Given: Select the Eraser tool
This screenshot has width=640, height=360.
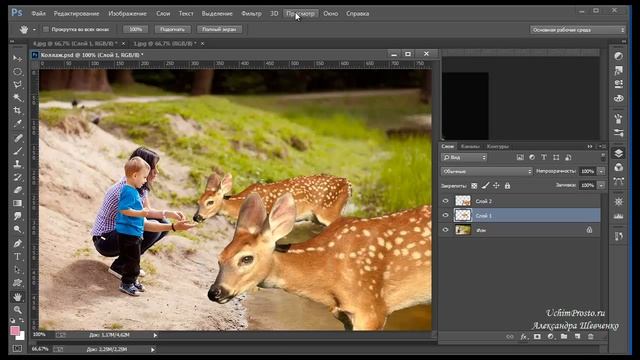Looking at the screenshot, I should [17, 190].
